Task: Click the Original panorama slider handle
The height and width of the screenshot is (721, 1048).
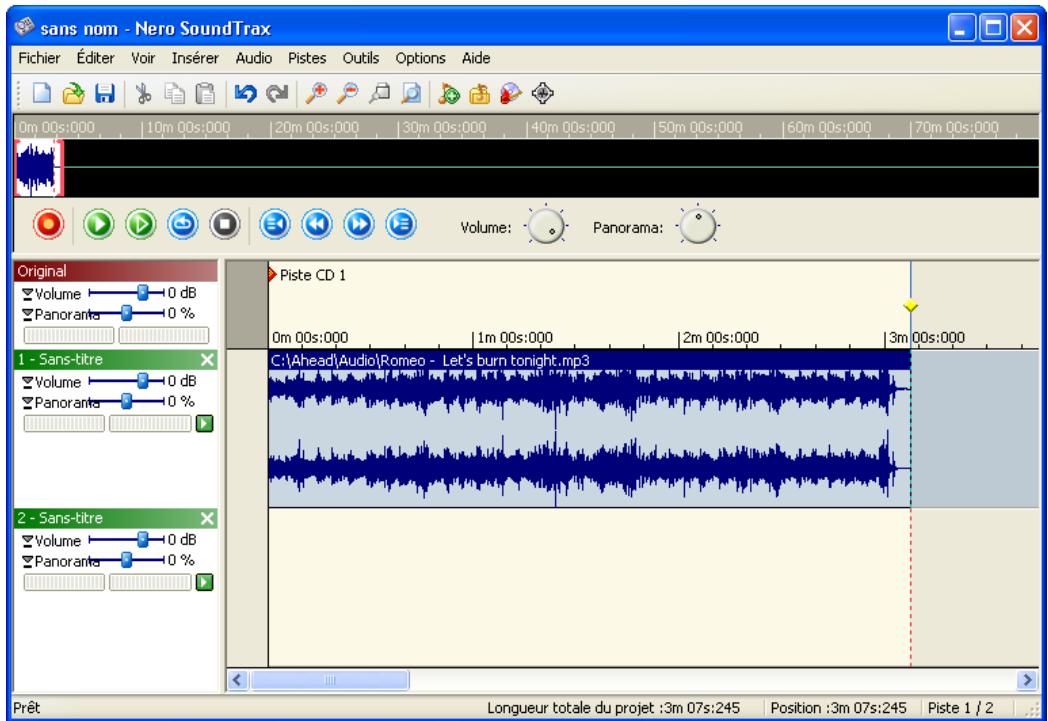Action: pyautogui.click(x=126, y=313)
